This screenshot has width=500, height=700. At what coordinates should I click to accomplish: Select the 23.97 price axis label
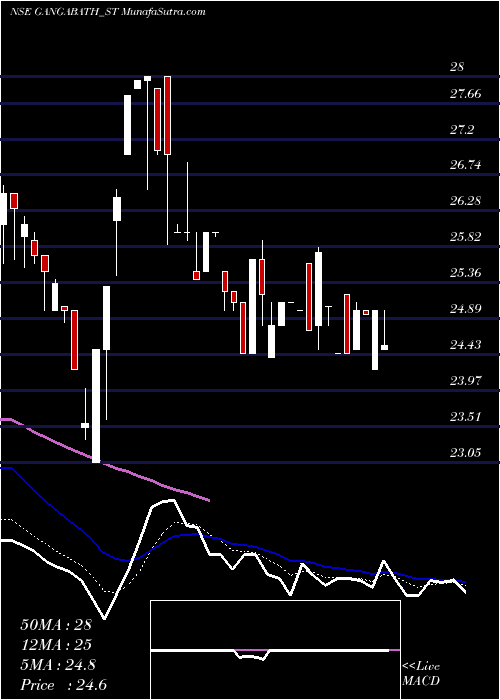(466, 381)
